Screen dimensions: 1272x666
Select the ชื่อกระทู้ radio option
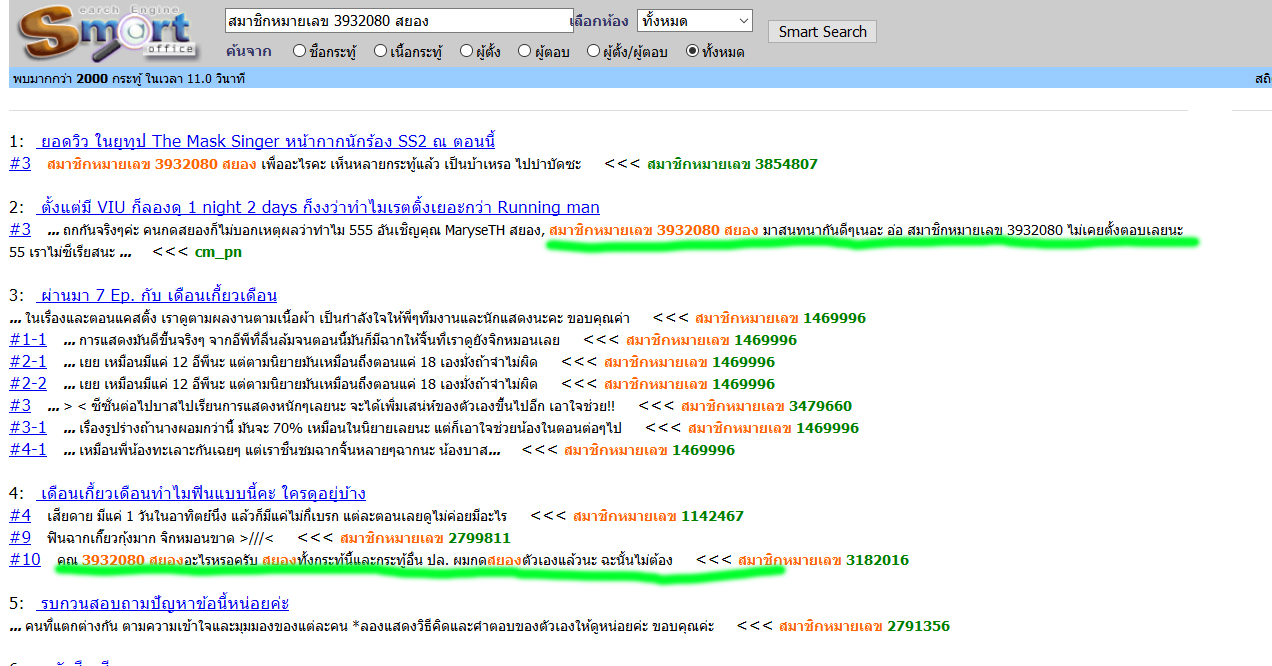point(299,51)
